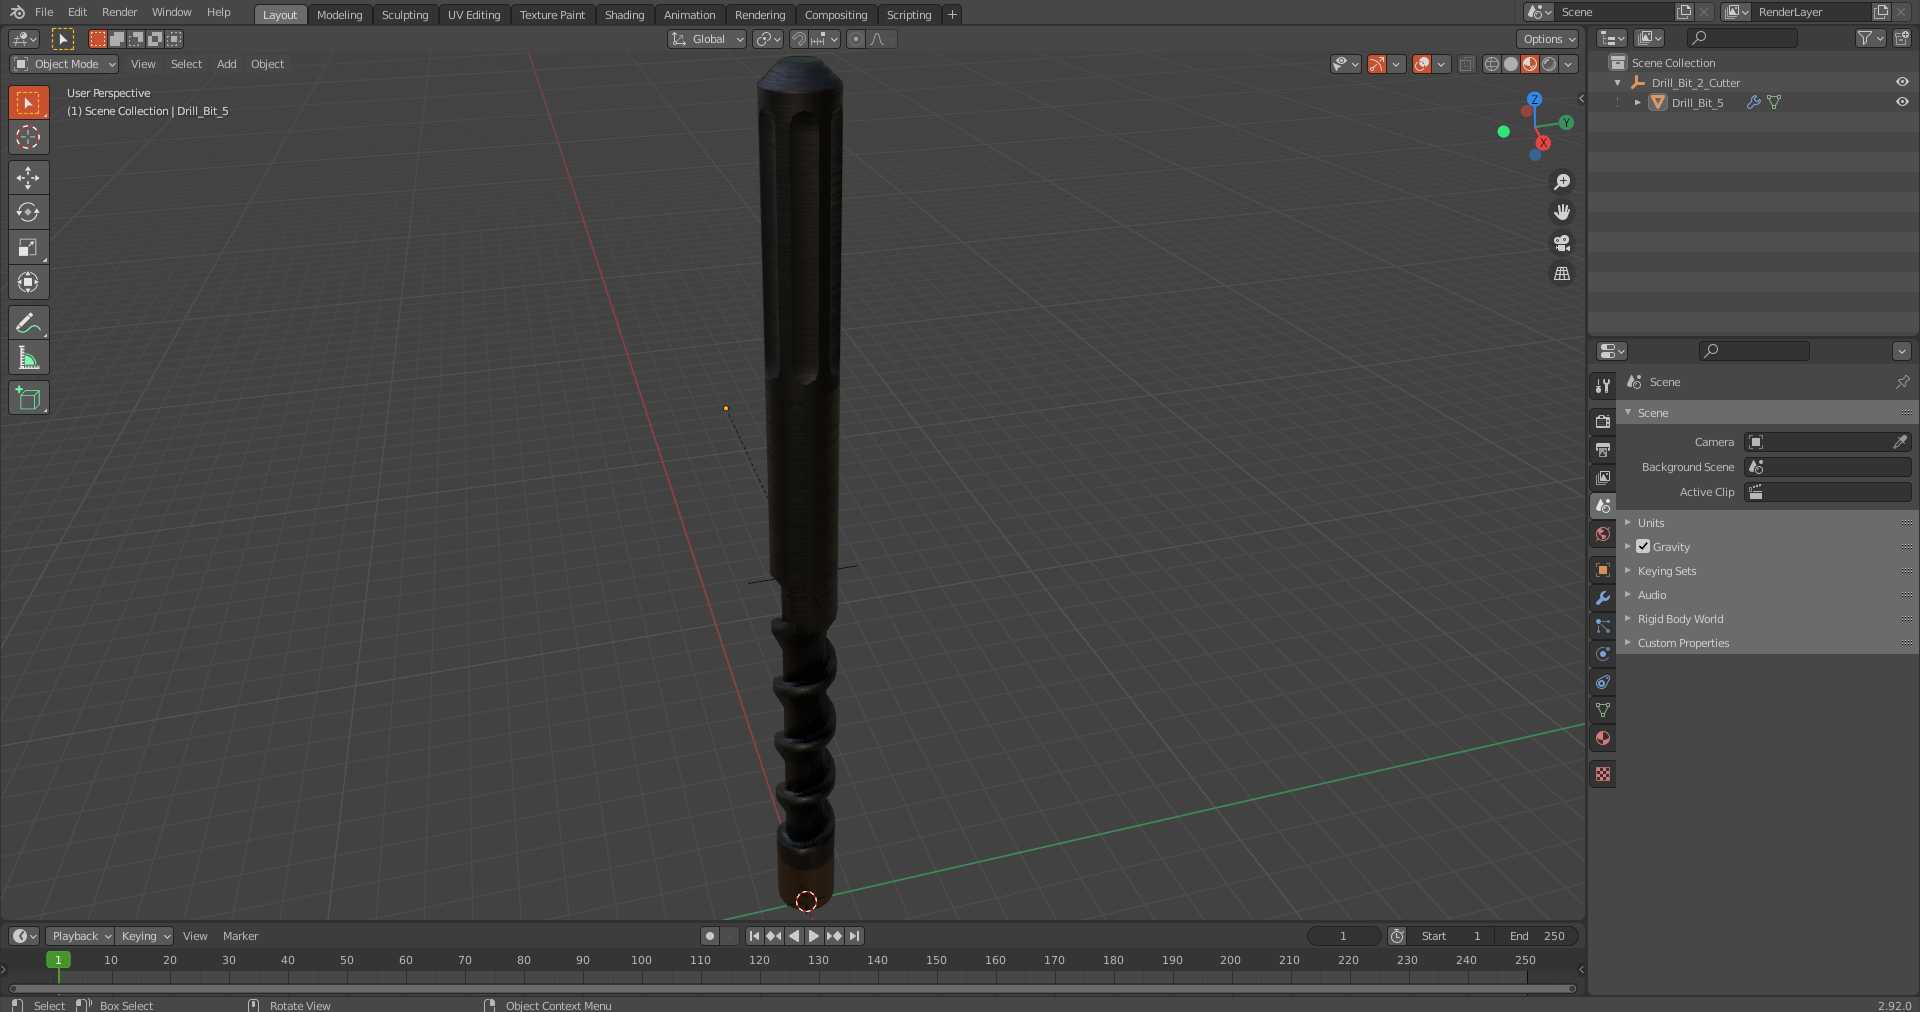
Task: Select the Select Box tool
Action: [28, 103]
